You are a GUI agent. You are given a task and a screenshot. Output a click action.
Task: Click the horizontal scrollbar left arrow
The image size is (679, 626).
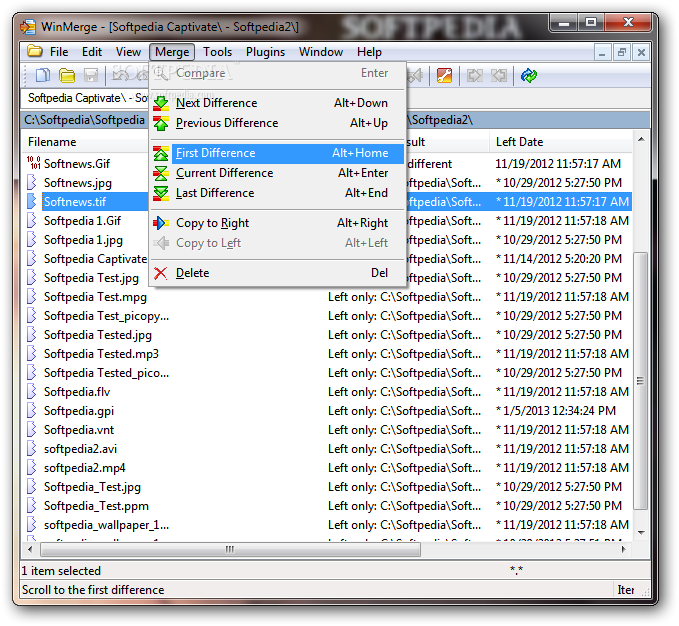coord(30,549)
